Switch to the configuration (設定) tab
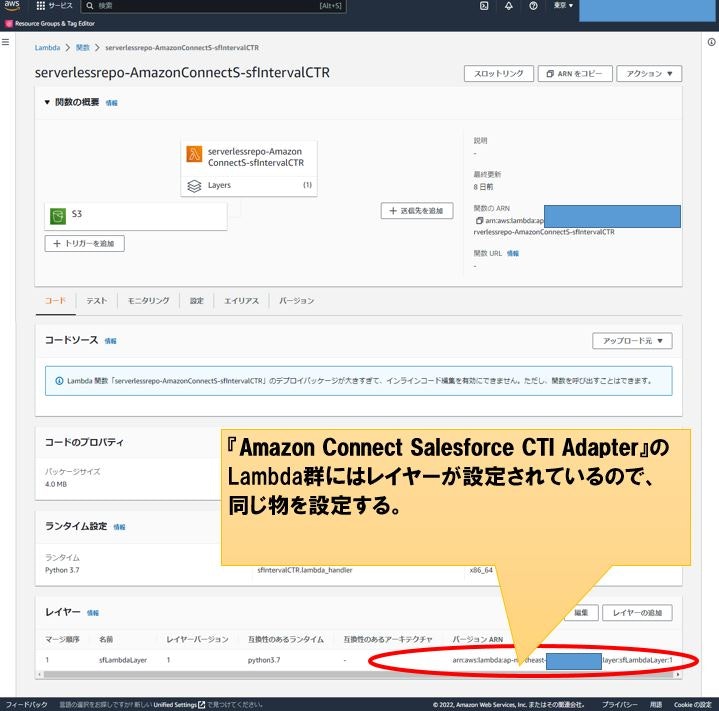Screen dimensions: 719x711 point(196,301)
